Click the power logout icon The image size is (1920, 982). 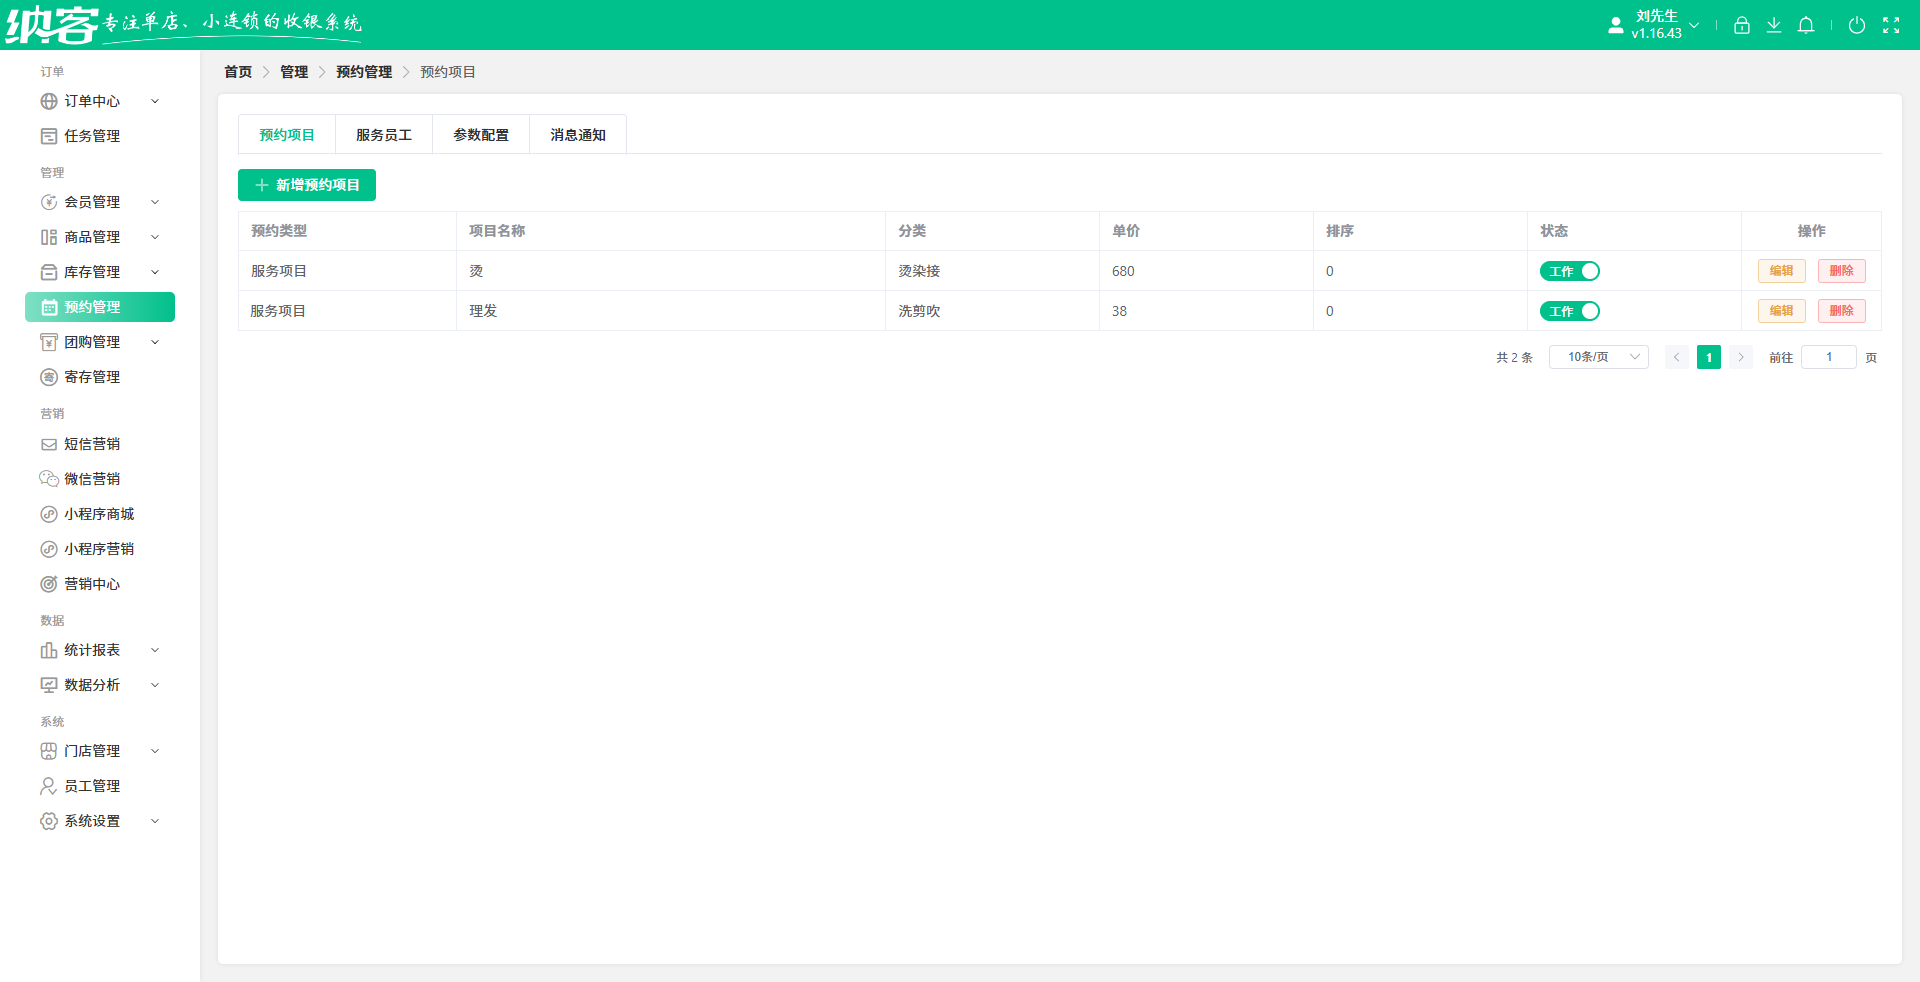[1857, 25]
